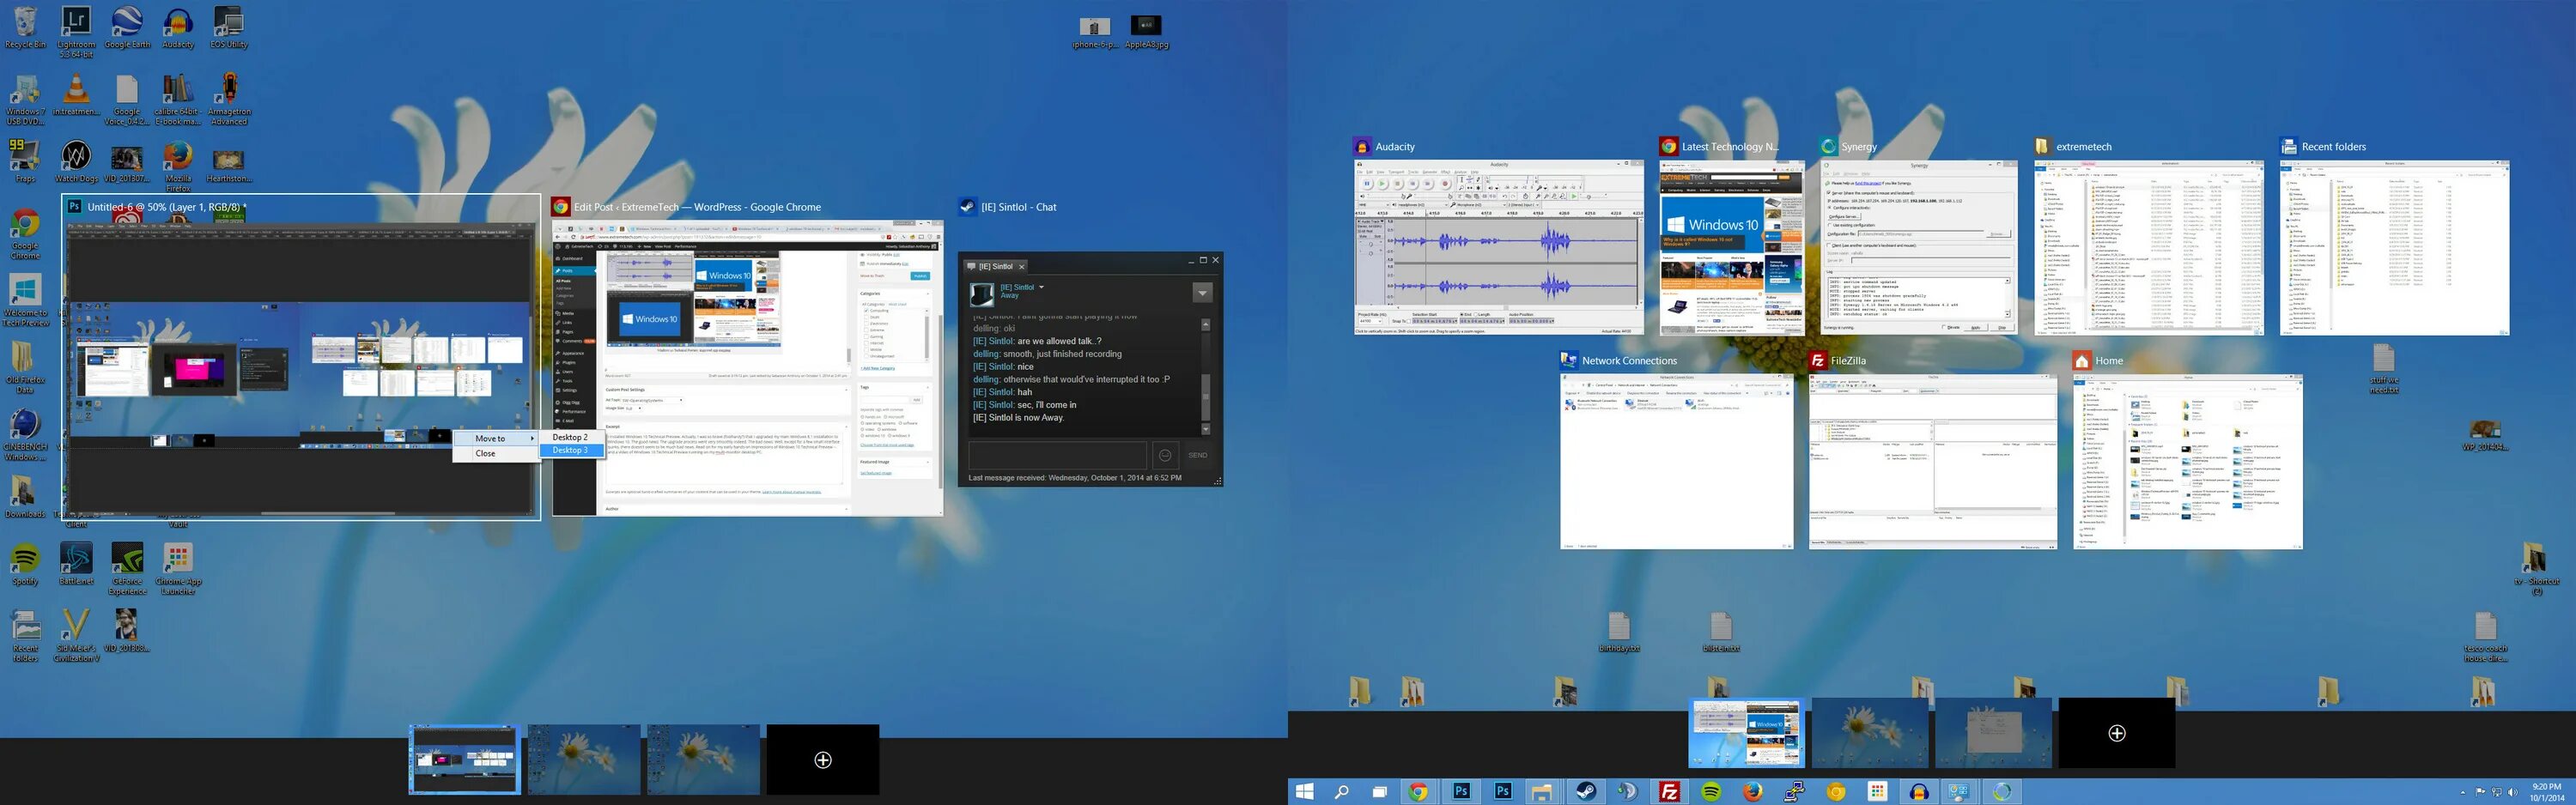Select the VLC in.treatment file icon
The image size is (2576, 805).
click(76, 95)
